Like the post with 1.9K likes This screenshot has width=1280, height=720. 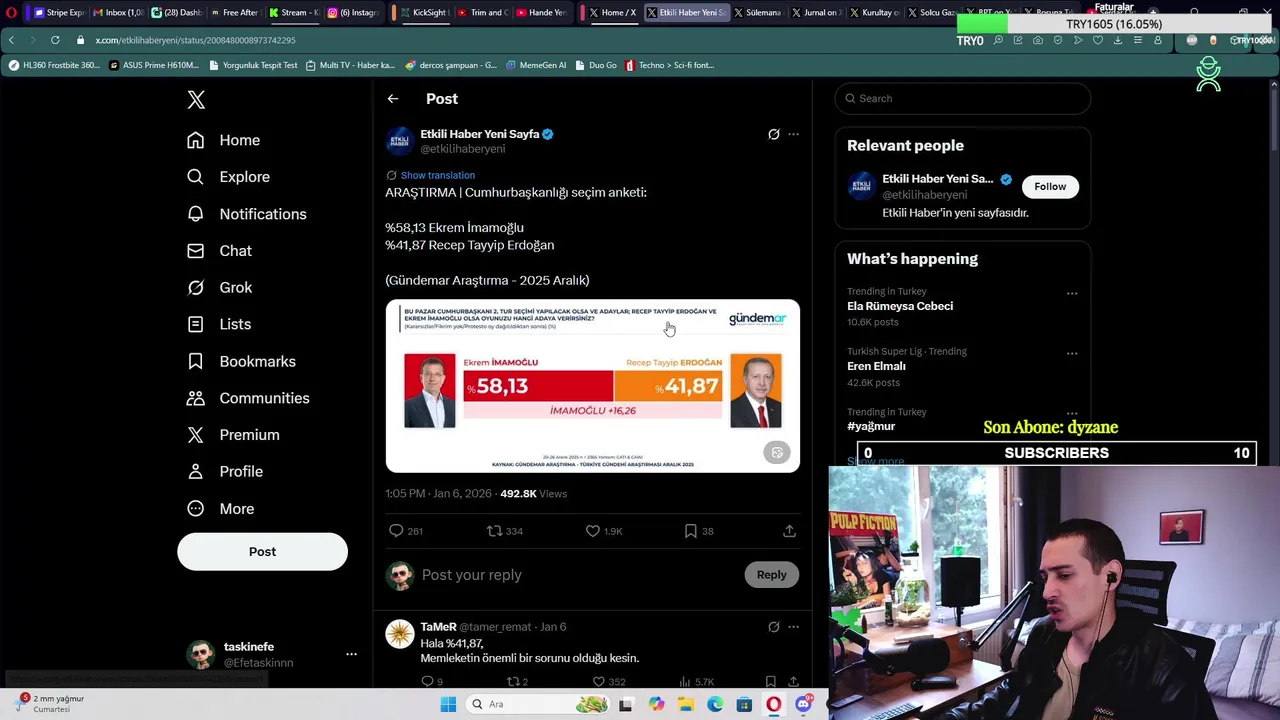tap(604, 531)
